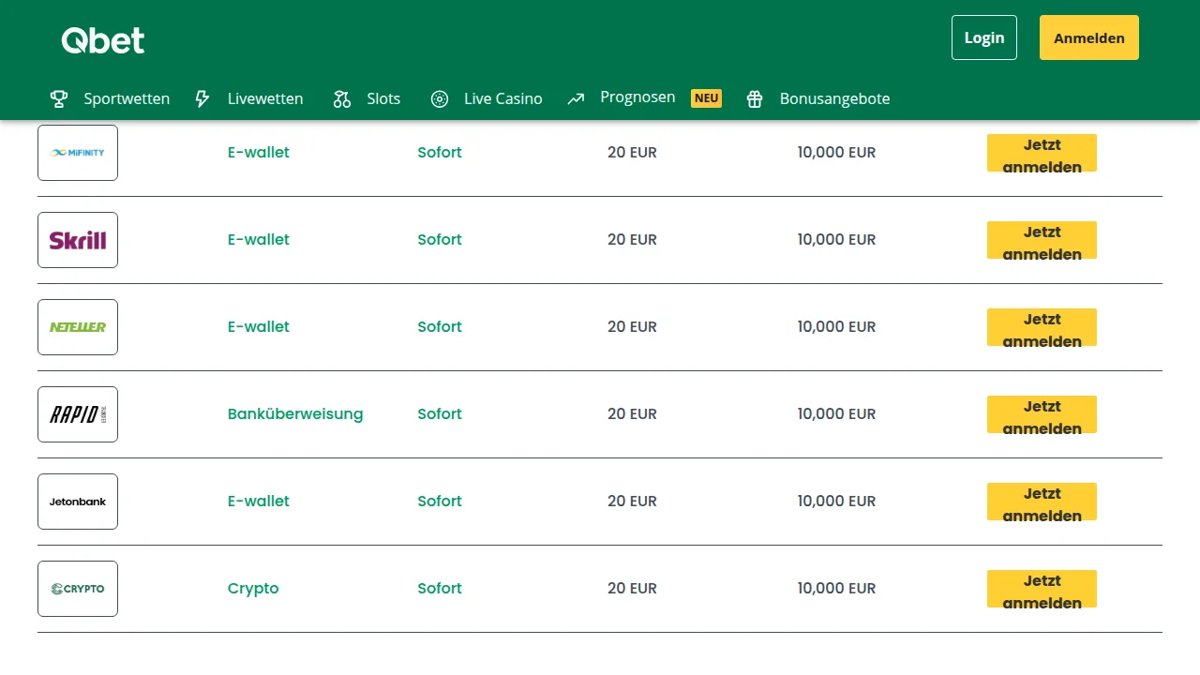Click the Bonusangebote gift icon
1200x675 pixels.
(755, 98)
